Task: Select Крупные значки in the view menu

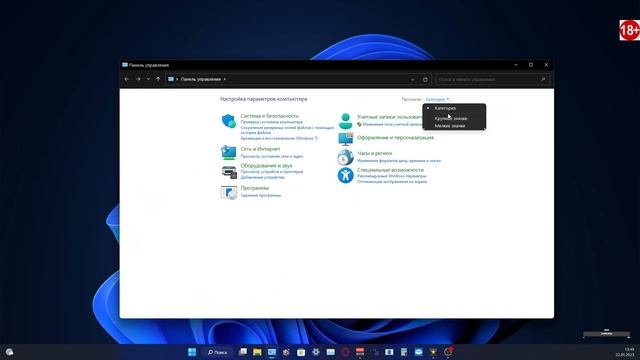Action: click(454, 118)
